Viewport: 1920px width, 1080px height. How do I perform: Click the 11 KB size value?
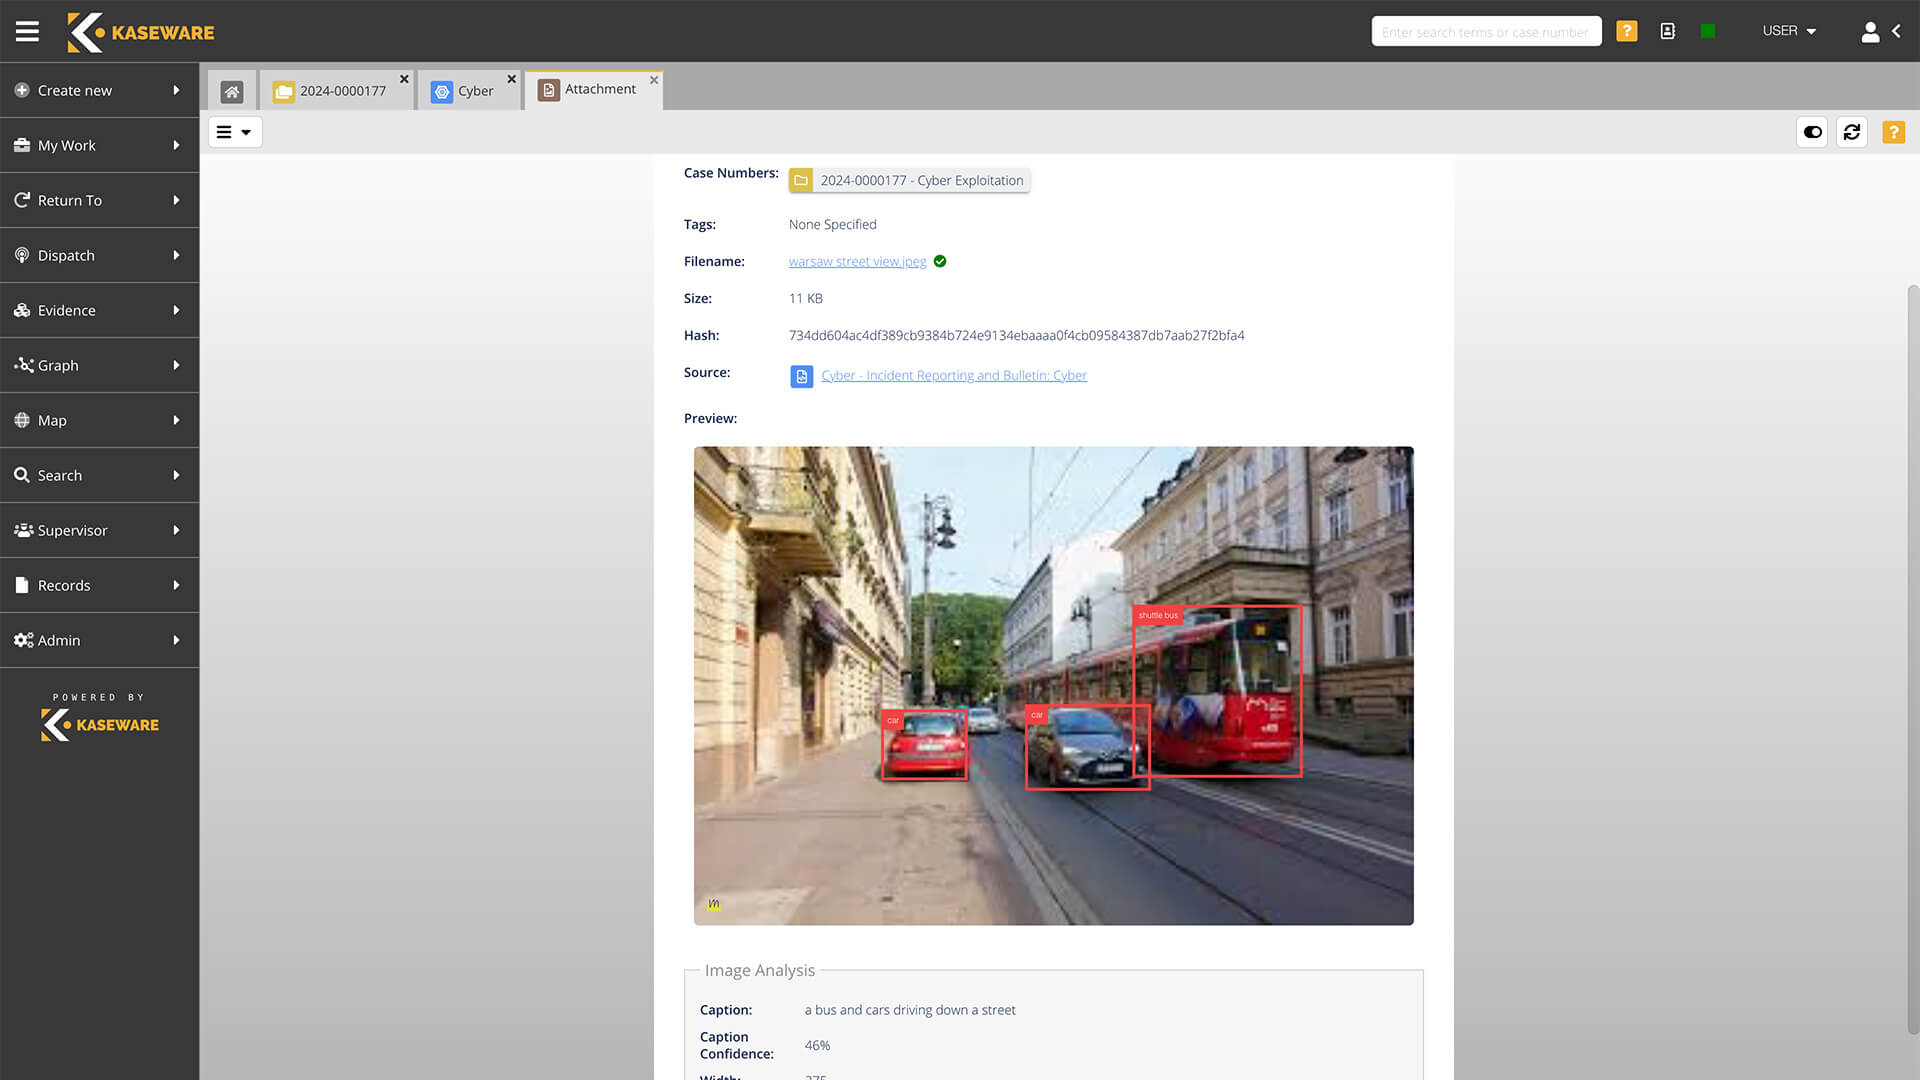805,298
